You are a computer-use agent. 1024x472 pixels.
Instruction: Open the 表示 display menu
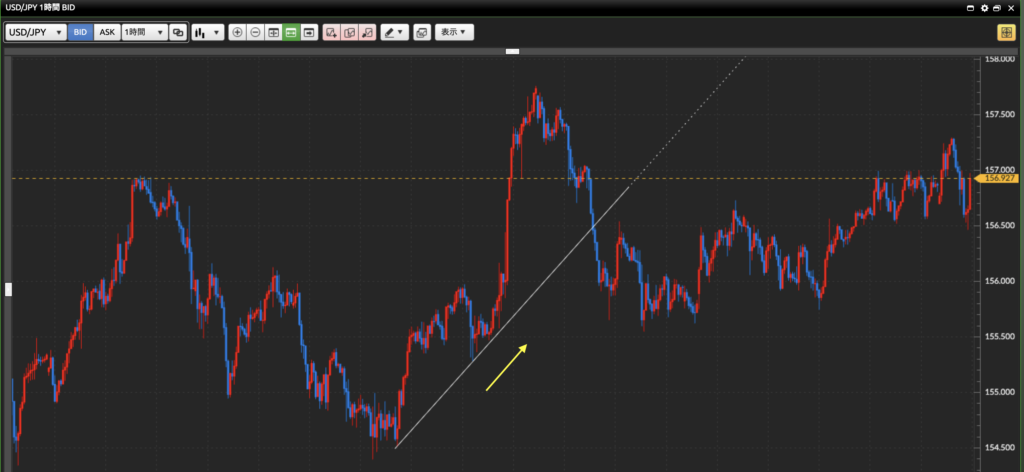coord(455,32)
